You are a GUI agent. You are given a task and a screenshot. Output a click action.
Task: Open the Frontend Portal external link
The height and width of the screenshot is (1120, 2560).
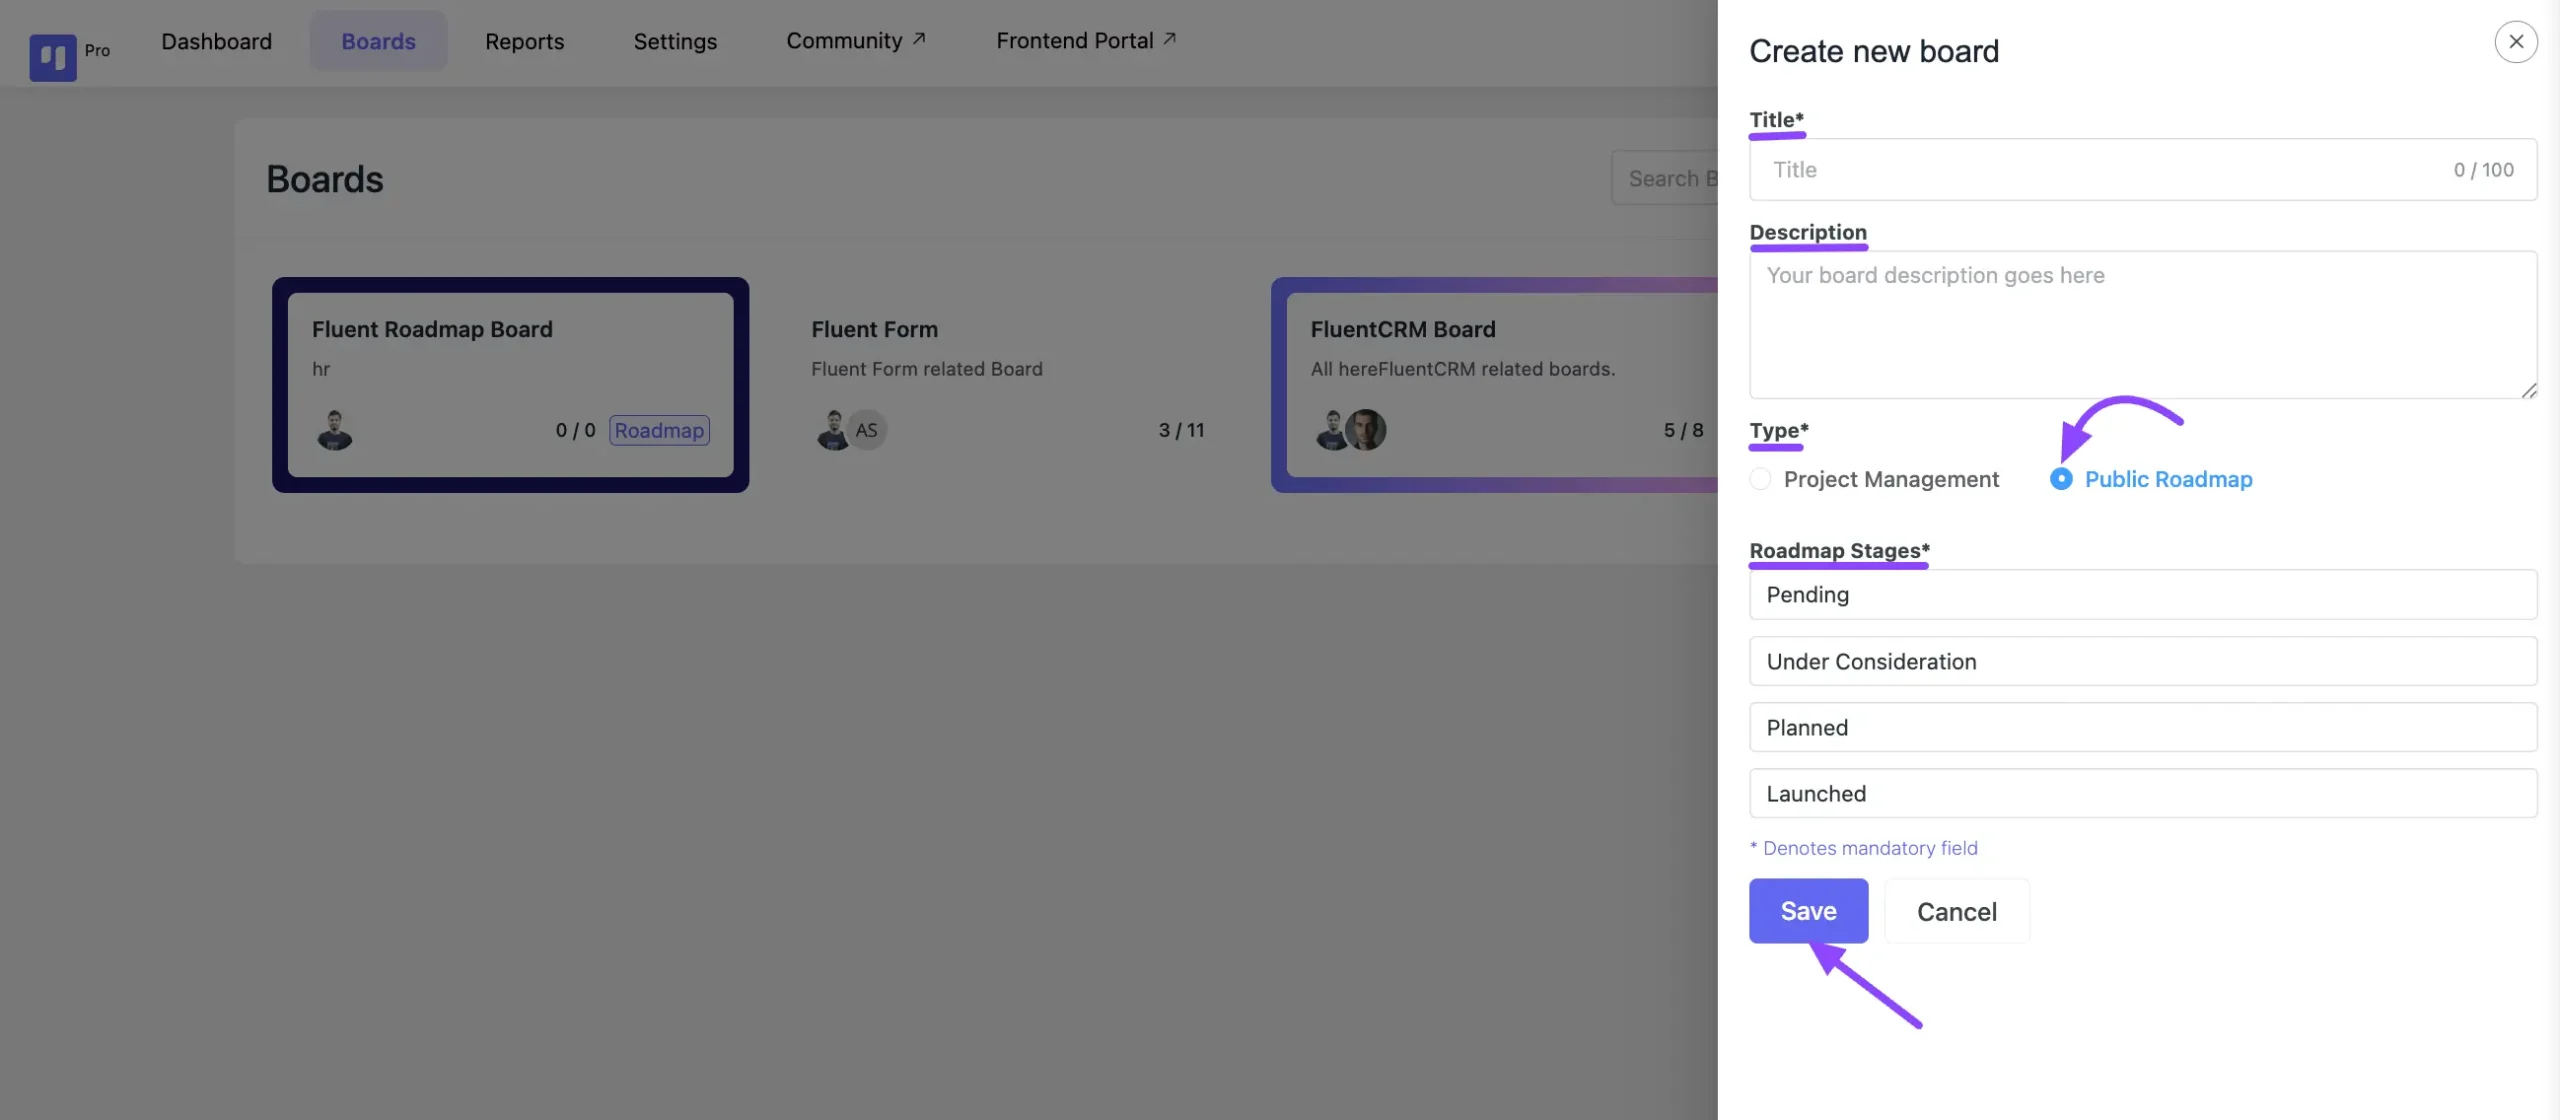pos(1086,41)
